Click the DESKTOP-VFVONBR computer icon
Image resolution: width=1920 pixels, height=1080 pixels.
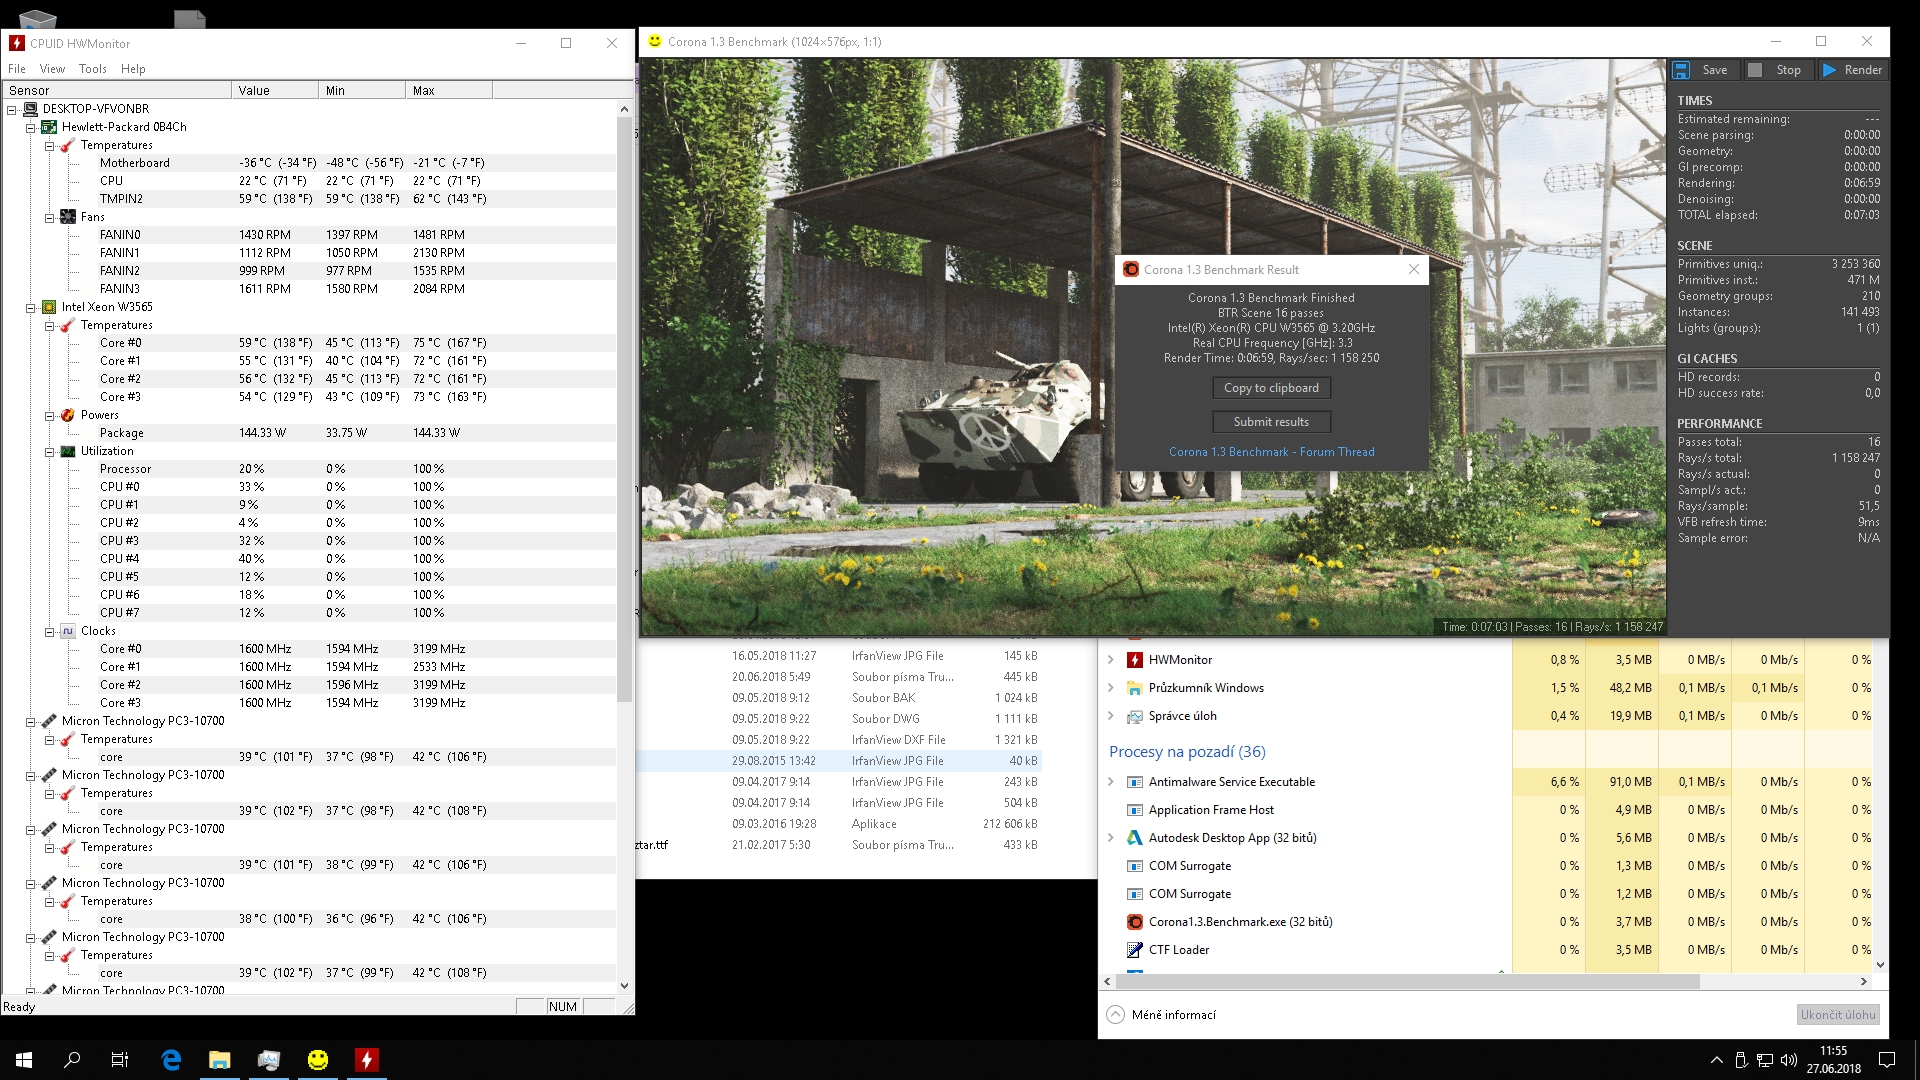(x=30, y=109)
